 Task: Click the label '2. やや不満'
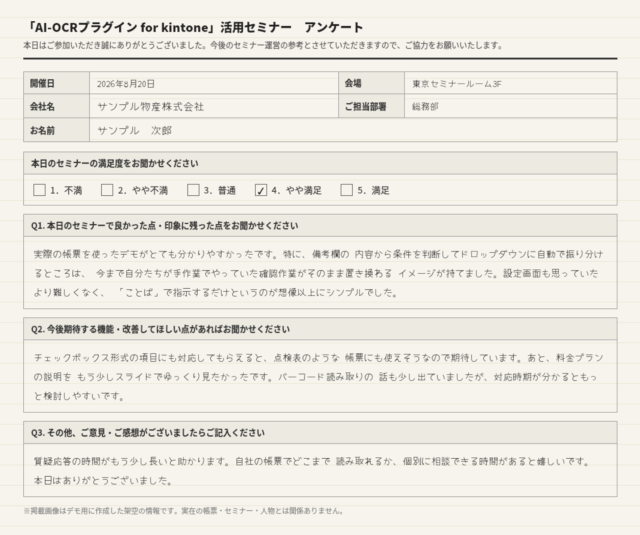point(143,191)
